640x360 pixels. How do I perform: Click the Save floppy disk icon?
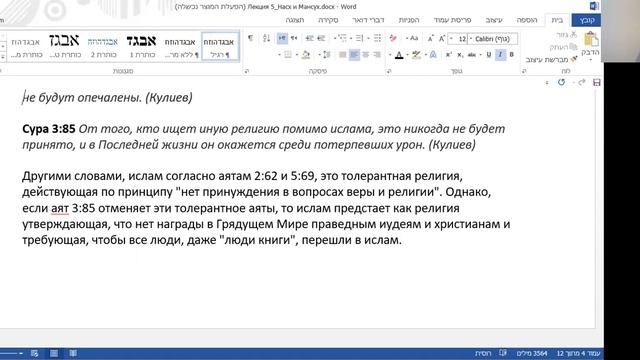click(596, 82)
